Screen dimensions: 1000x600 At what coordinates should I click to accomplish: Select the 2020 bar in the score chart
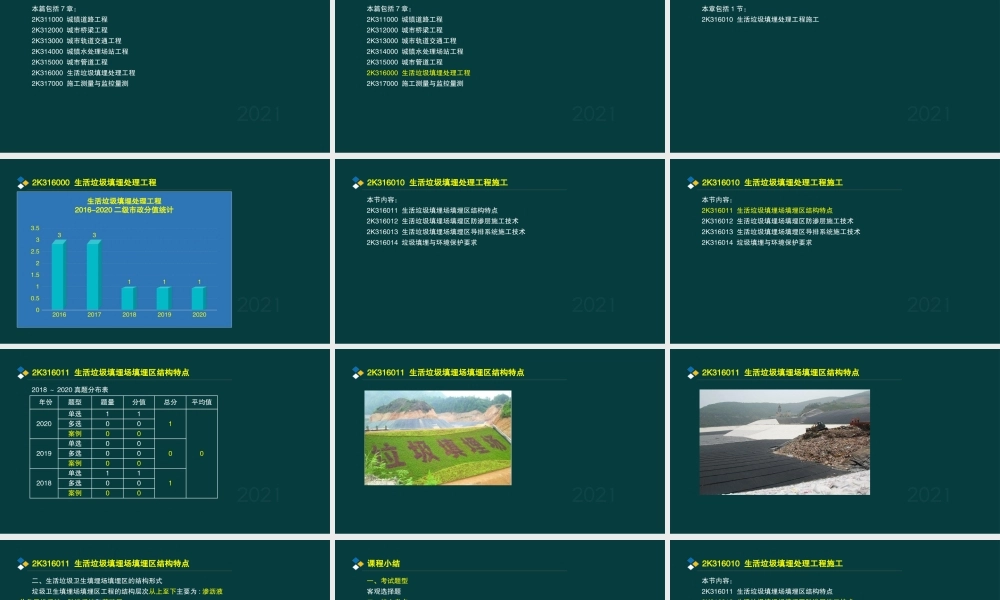pos(199,298)
